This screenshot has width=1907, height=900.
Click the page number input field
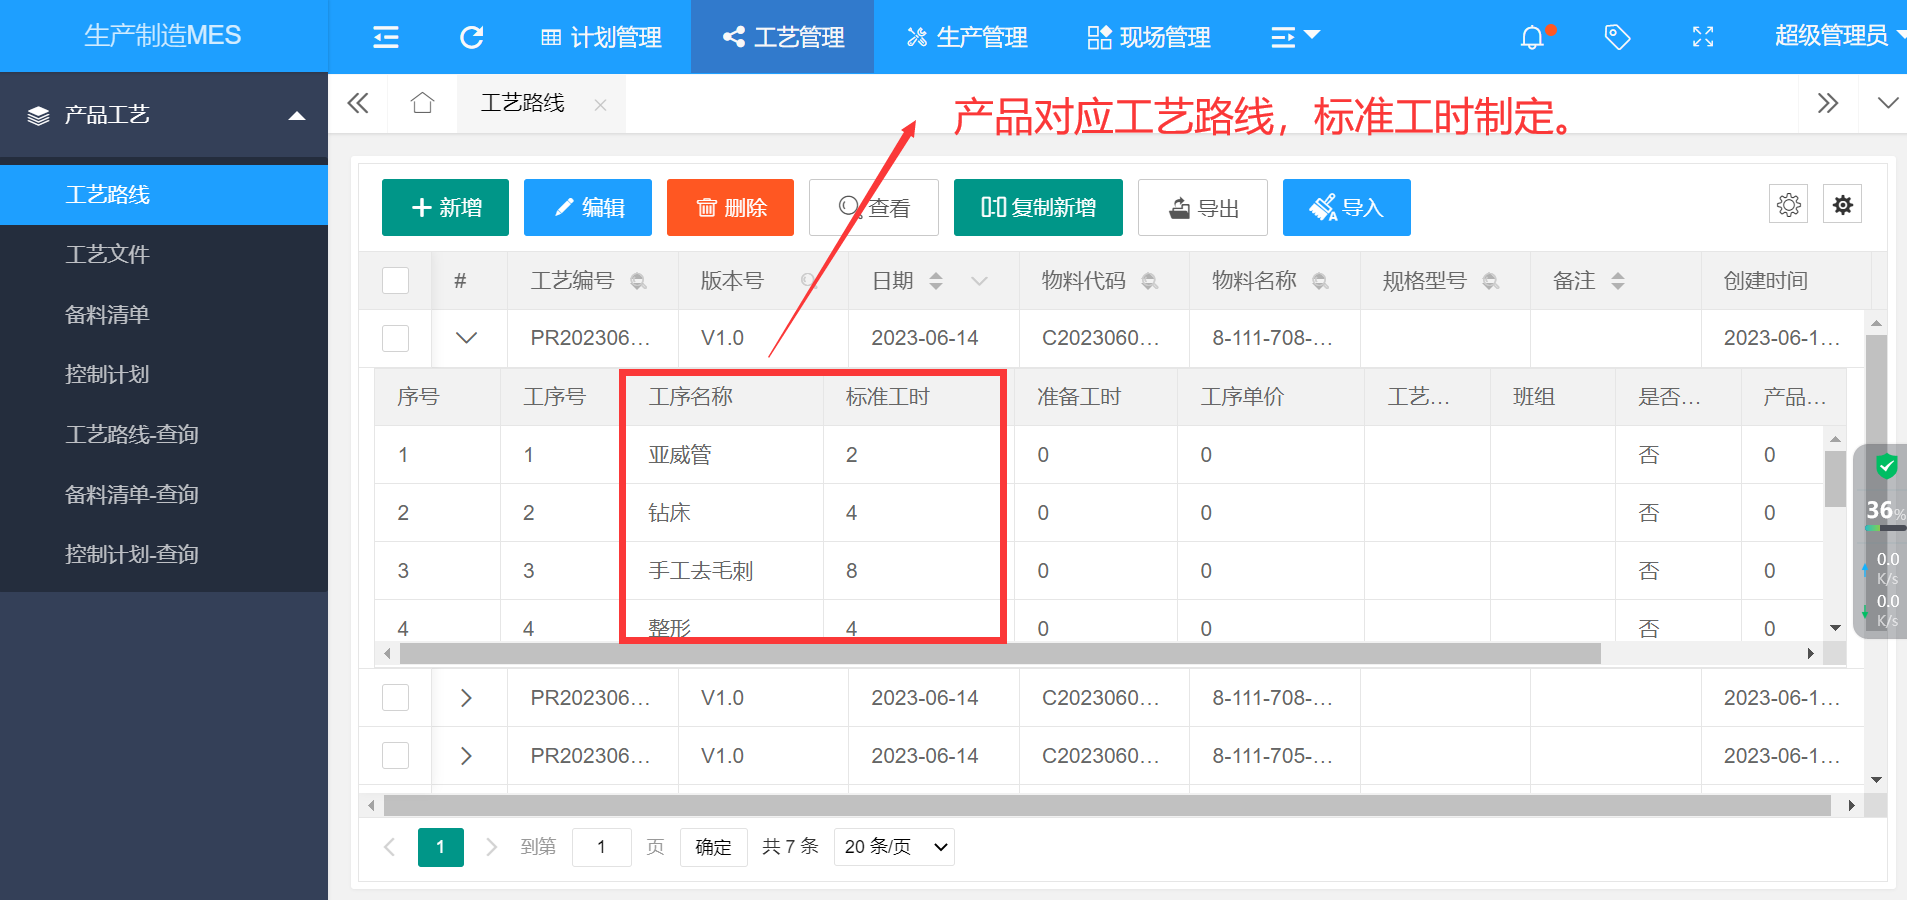(x=601, y=847)
